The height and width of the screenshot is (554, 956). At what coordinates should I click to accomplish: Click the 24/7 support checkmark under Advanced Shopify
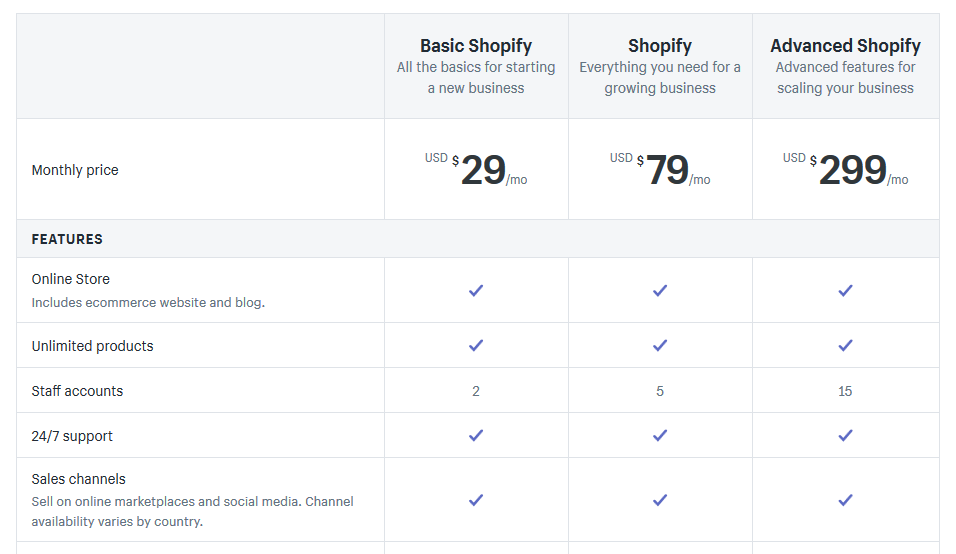tap(845, 436)
